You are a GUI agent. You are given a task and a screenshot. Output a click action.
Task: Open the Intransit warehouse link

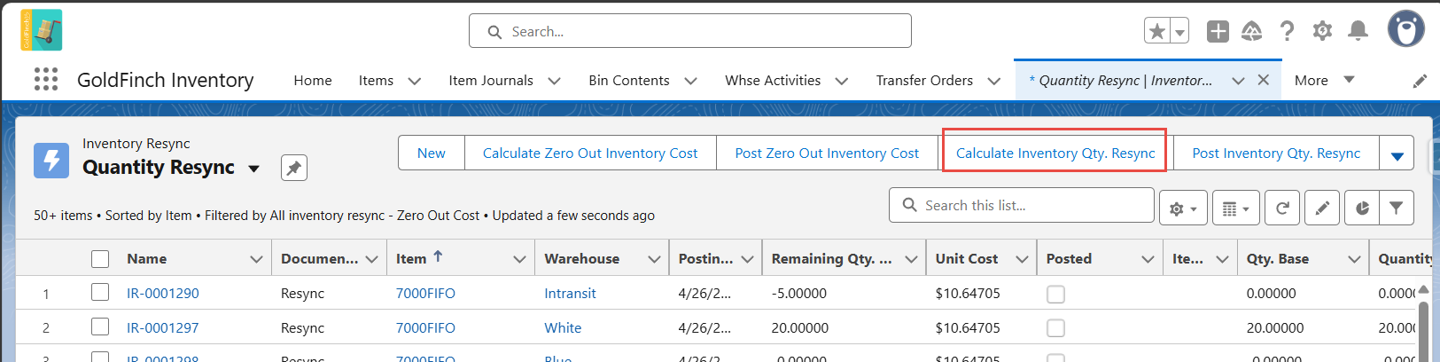[570, 294]
